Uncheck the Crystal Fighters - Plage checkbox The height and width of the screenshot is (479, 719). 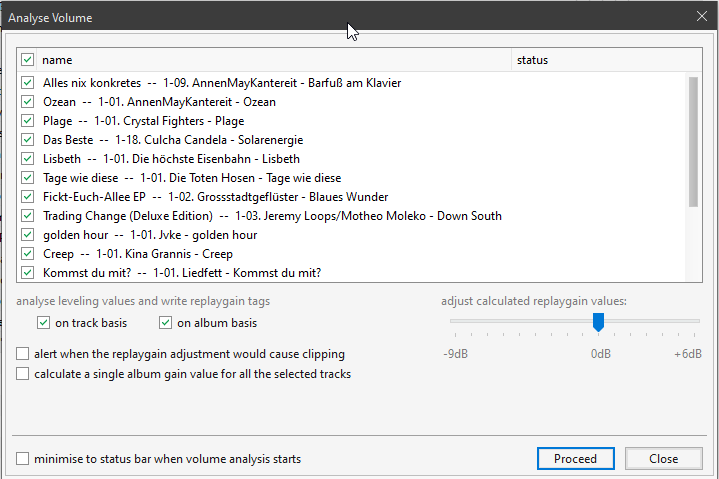click(x=28, y=121)
